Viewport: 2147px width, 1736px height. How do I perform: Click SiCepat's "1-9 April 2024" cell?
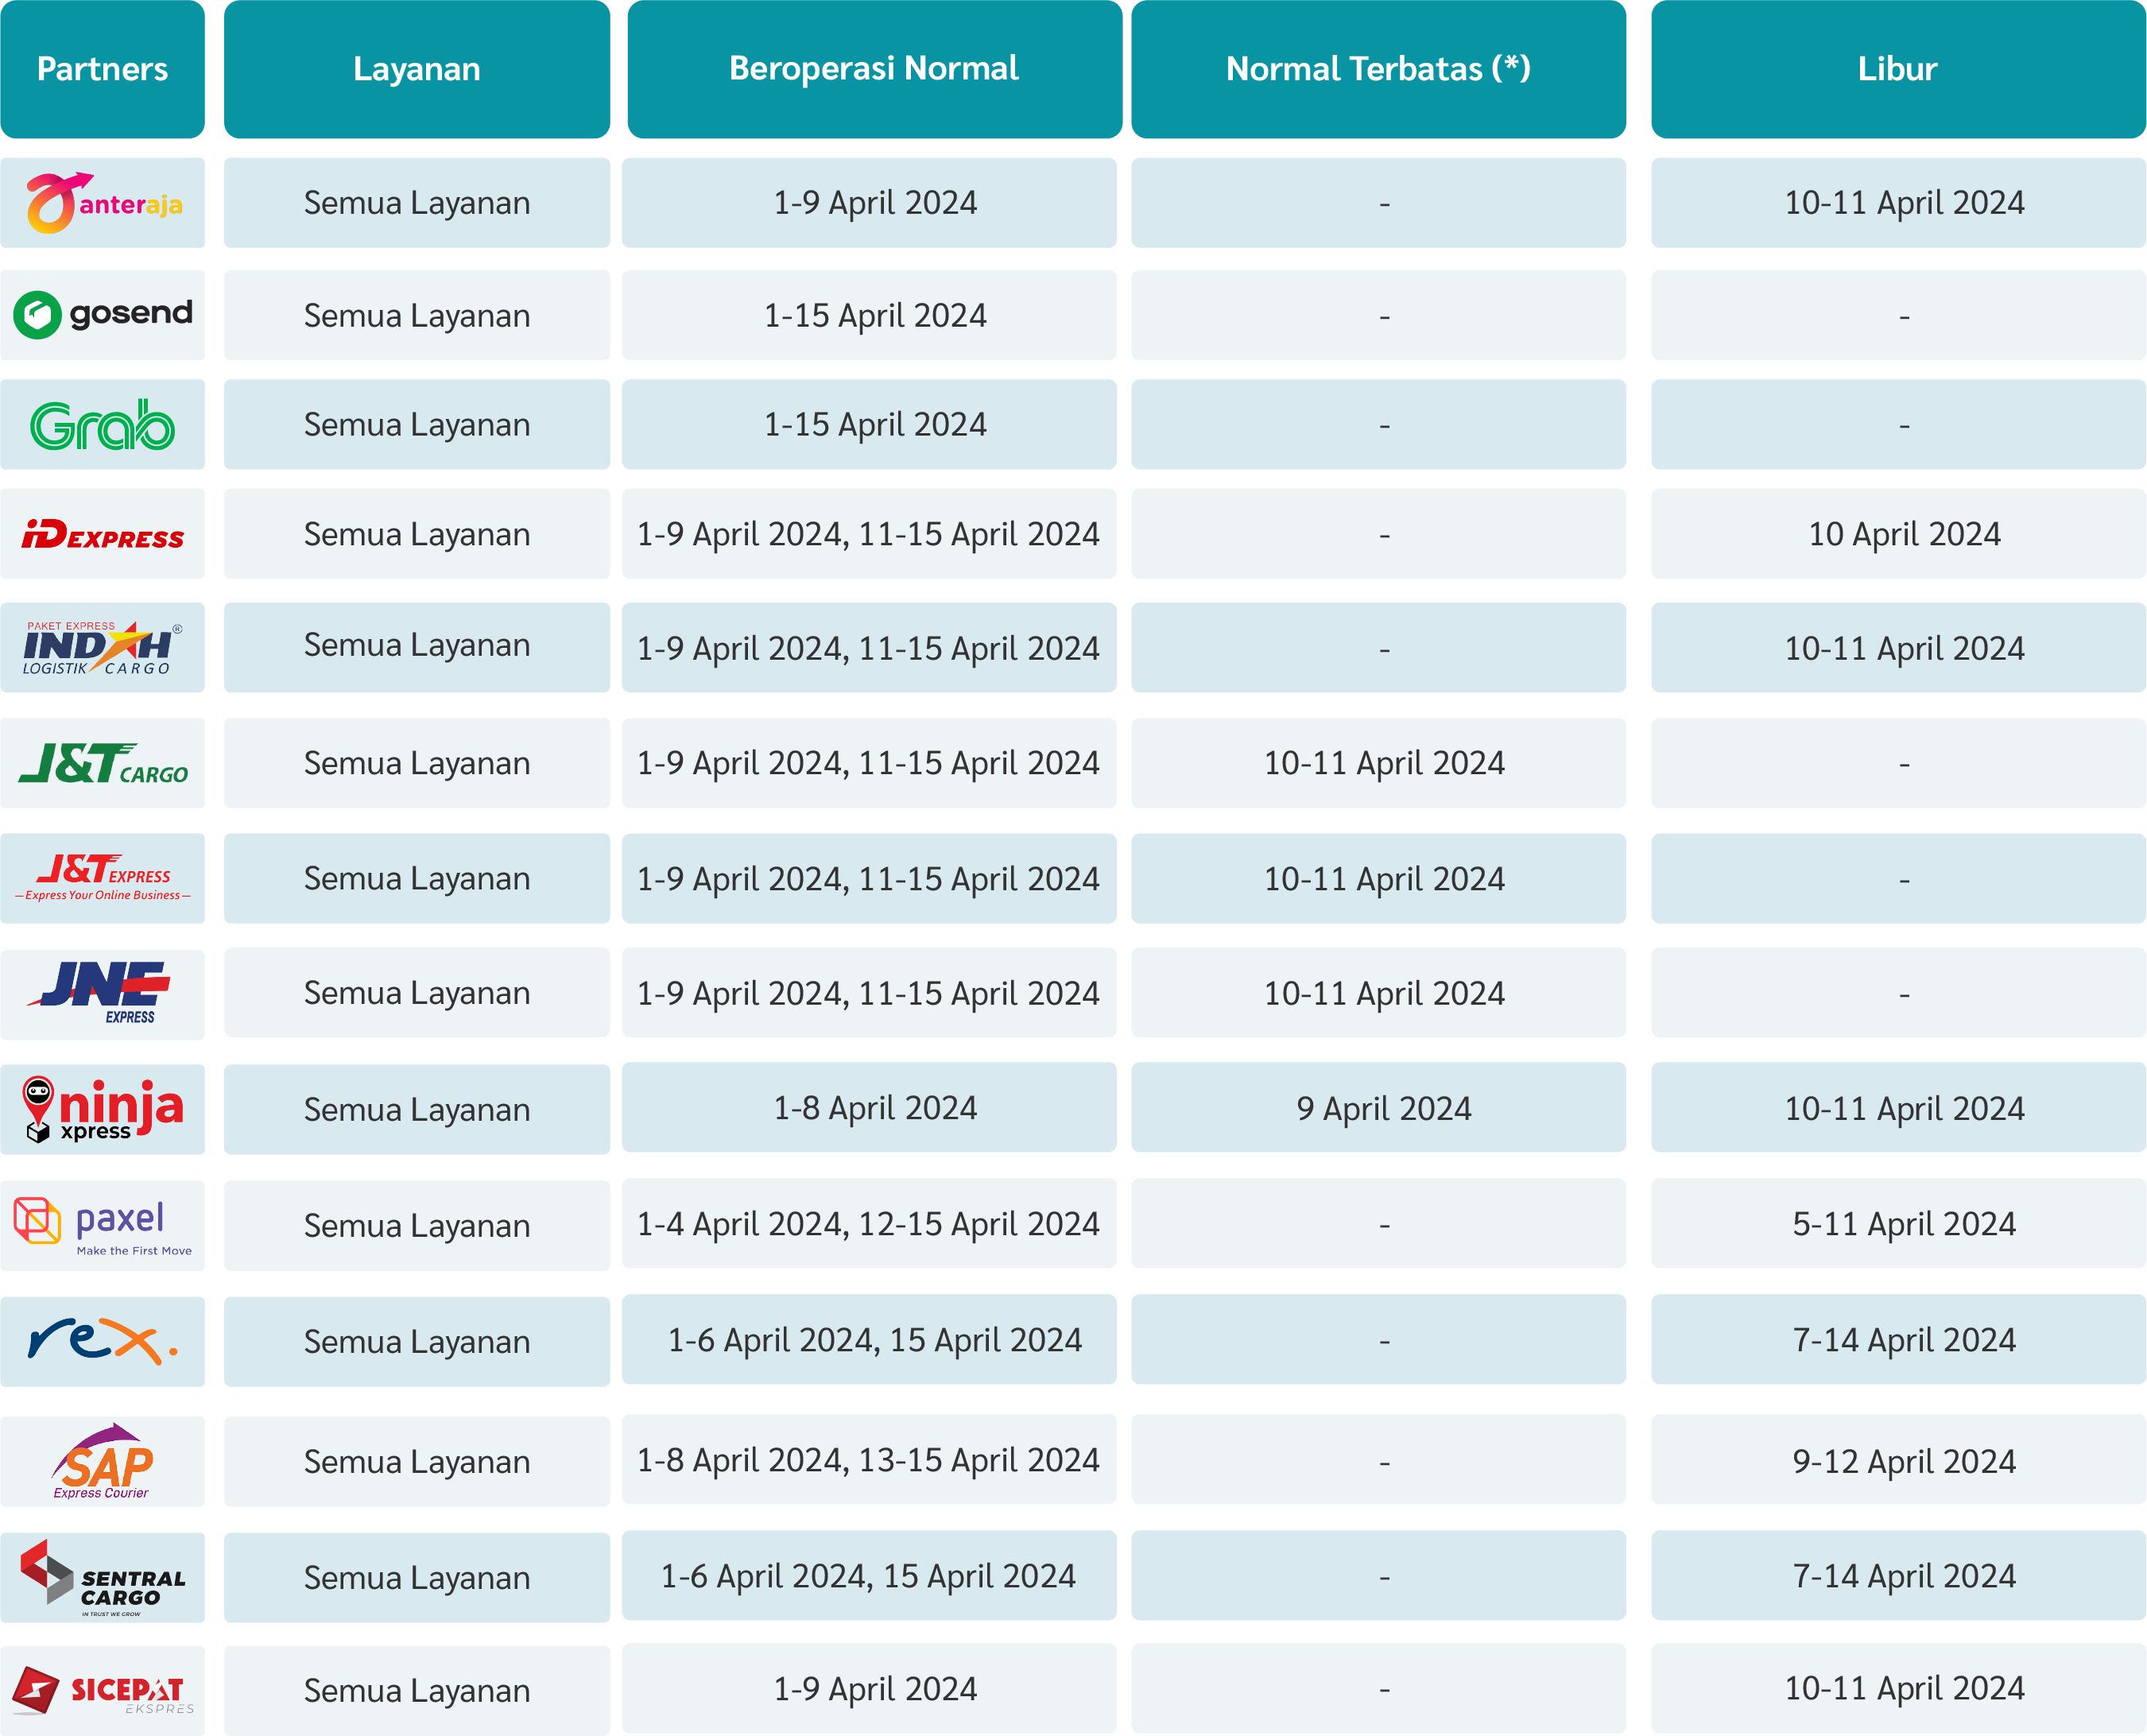[869, 1688]
